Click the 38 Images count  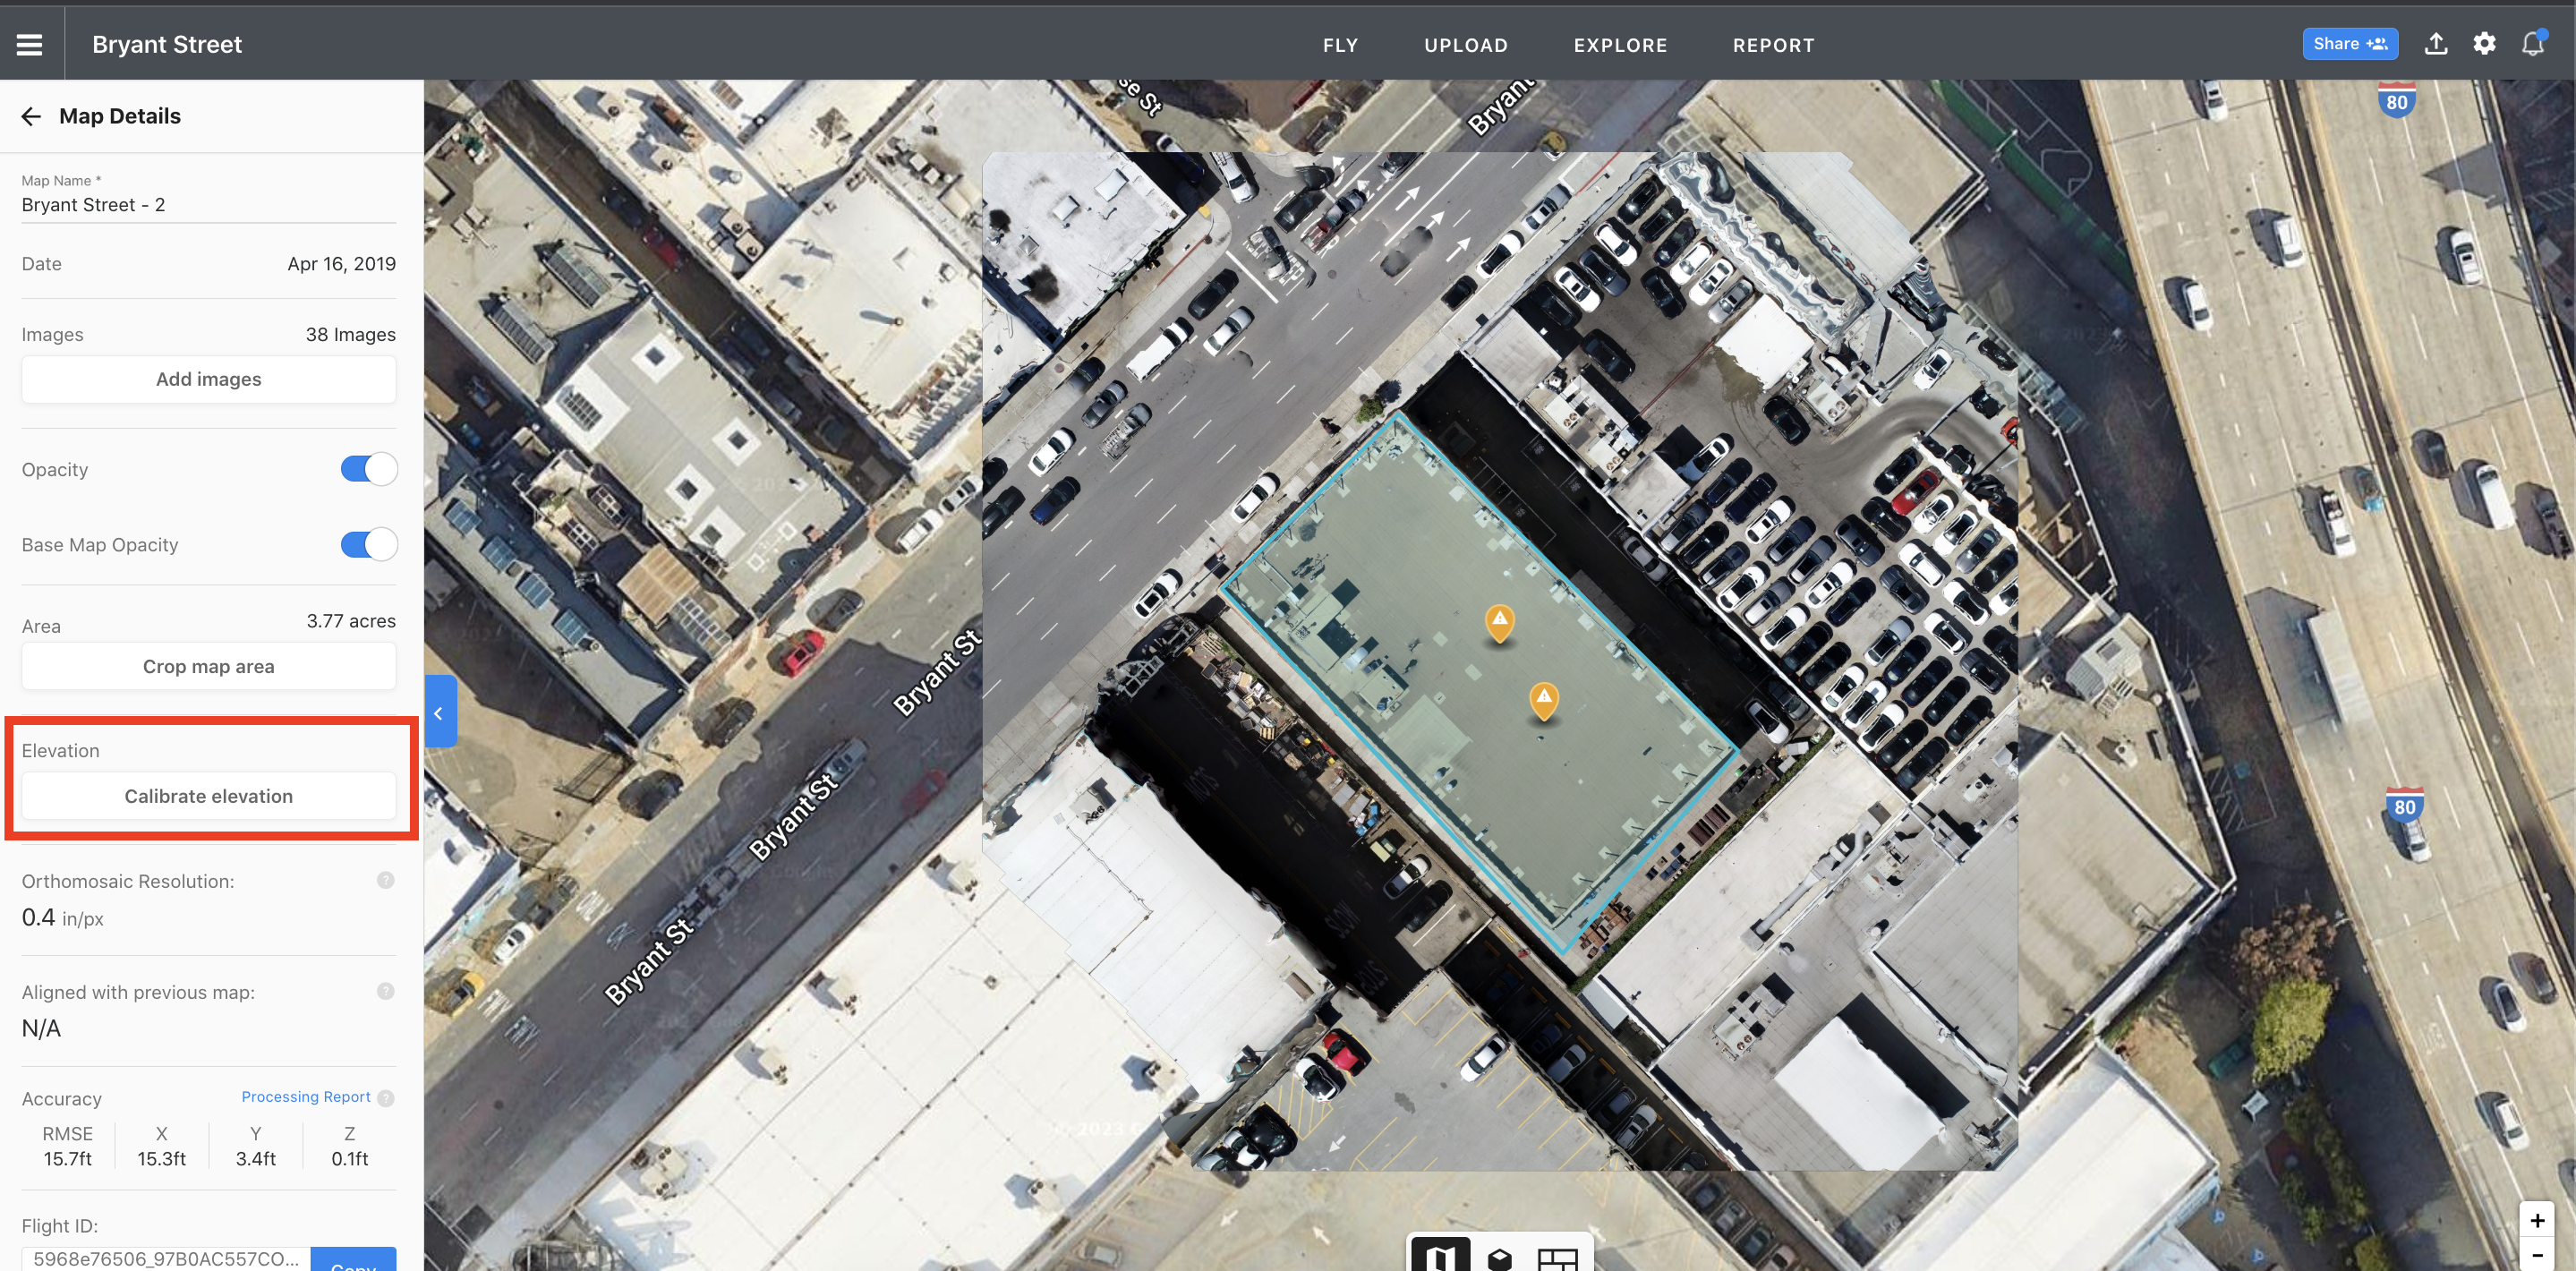350,335
